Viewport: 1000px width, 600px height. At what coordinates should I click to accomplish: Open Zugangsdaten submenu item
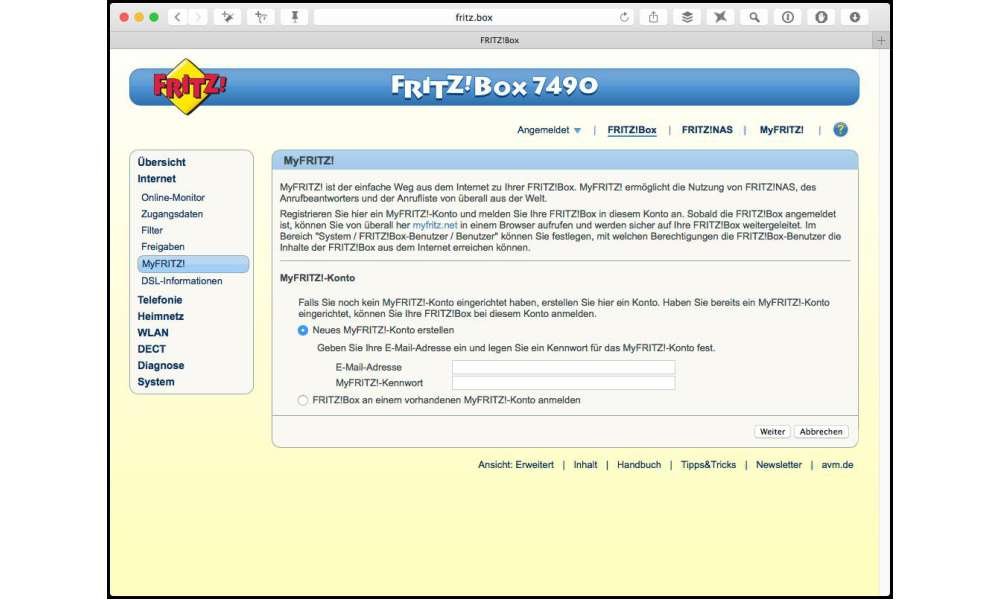pos(172,214)
